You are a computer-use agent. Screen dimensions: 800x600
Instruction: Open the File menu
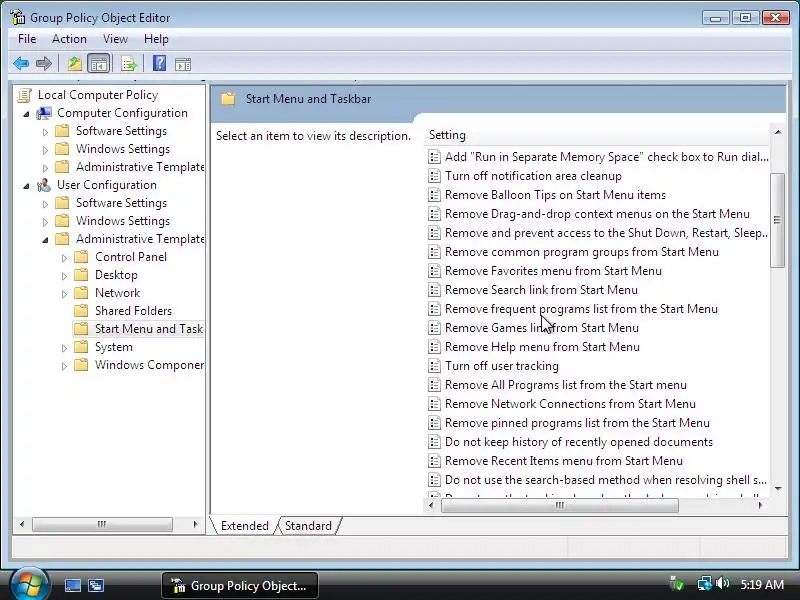(x=27, y=39)
